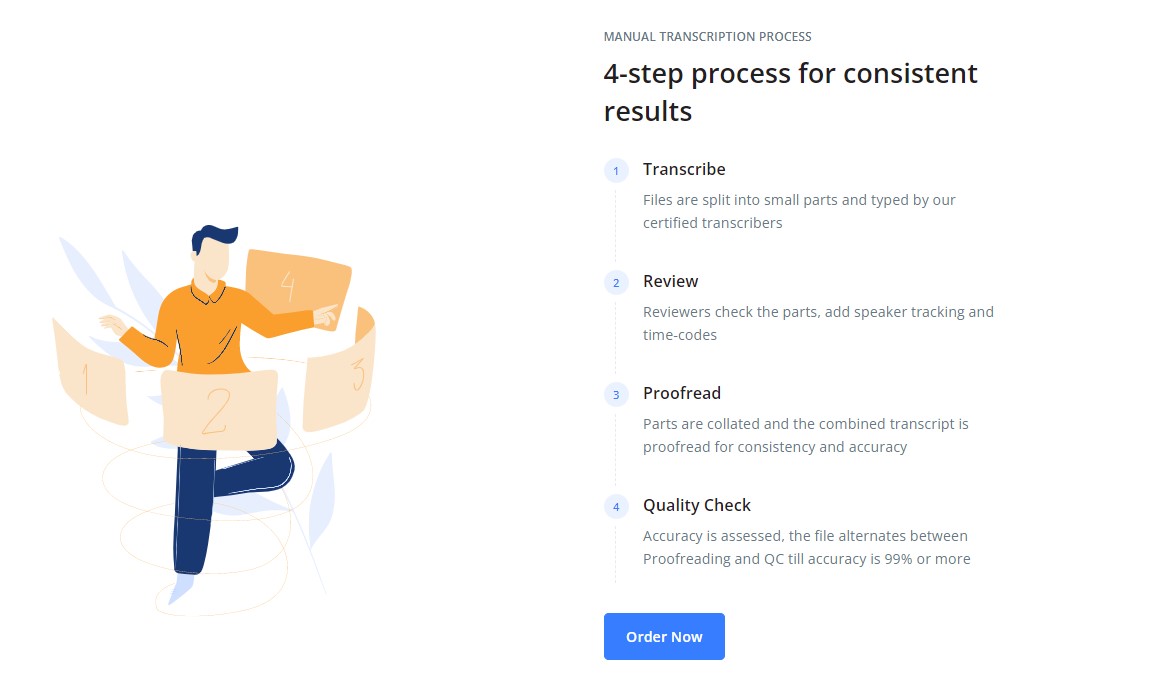Click the speaker tracking and time-codes text
1157x686 pixels.
(818, 323)
